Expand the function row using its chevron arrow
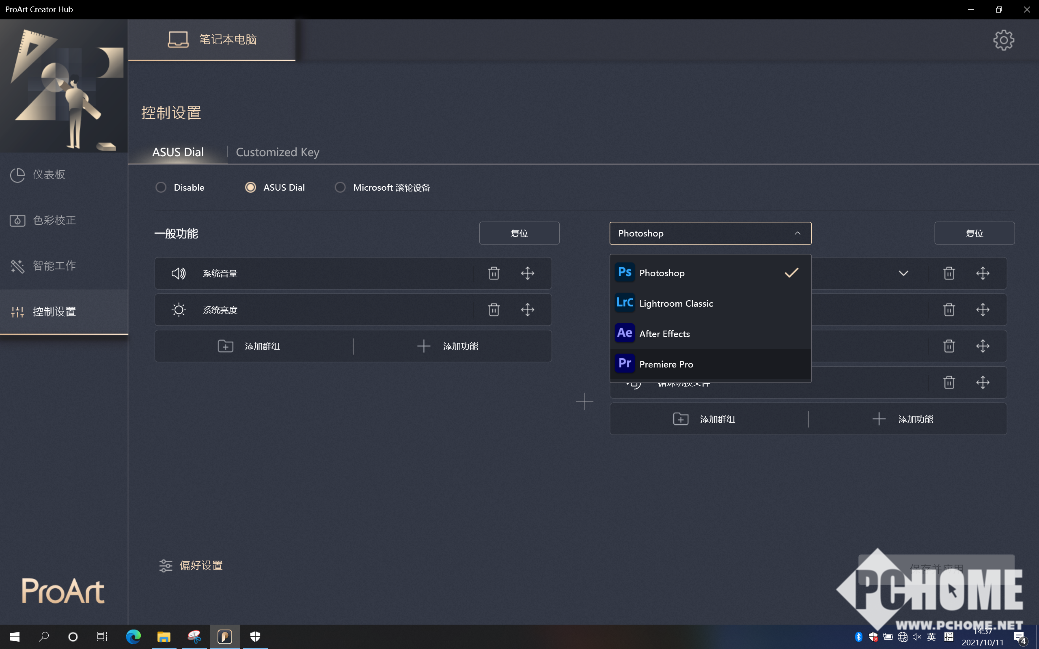Screen dimensions: 1039x649 (x=903, y=273)
